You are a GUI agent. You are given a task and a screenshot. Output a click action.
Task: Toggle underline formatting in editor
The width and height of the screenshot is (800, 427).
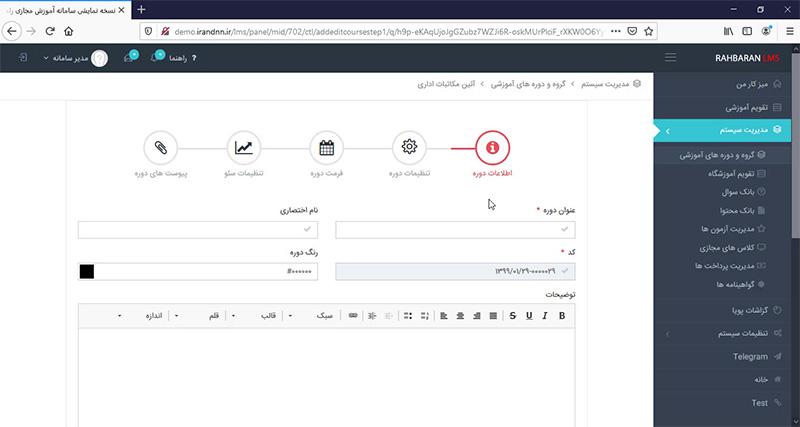click(529, 316)
